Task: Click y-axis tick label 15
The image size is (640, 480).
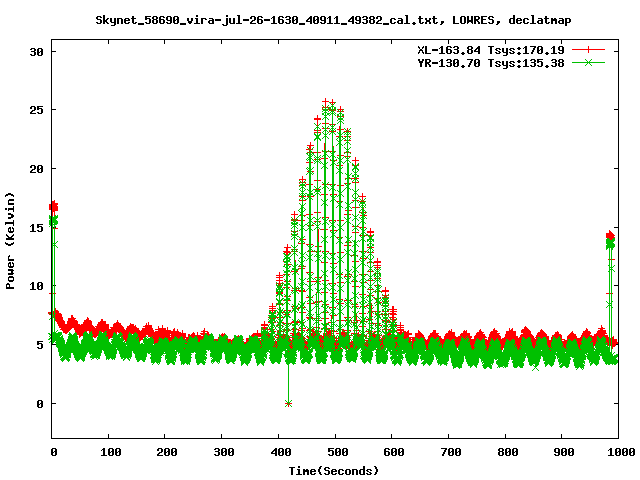Action: pyautogui.click(x=36, y=227)
